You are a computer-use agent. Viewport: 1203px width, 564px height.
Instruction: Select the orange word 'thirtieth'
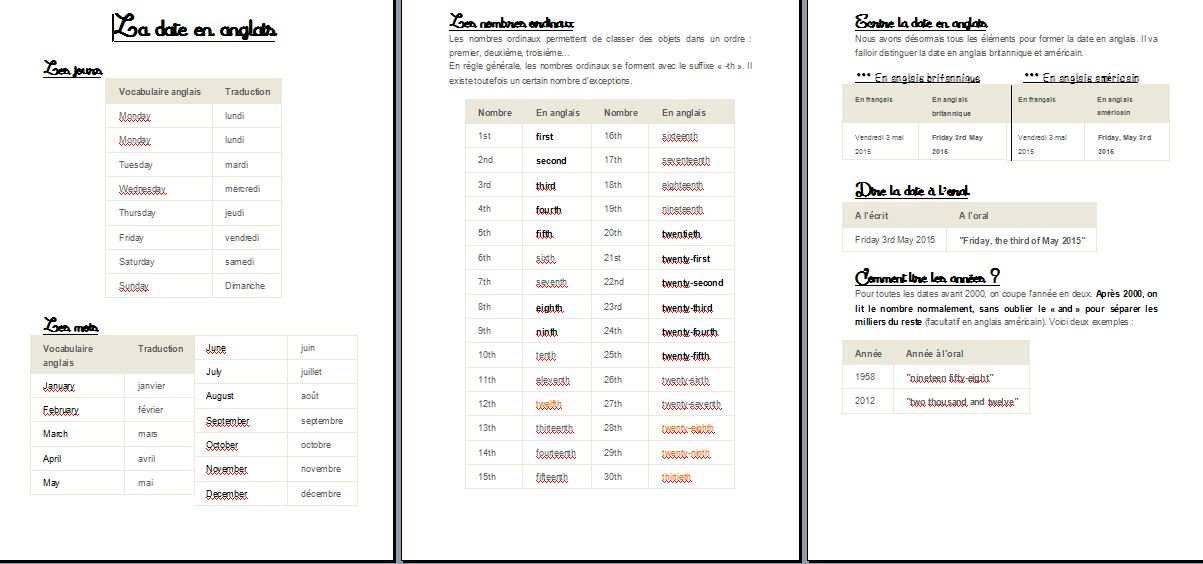tap(677, 477)
